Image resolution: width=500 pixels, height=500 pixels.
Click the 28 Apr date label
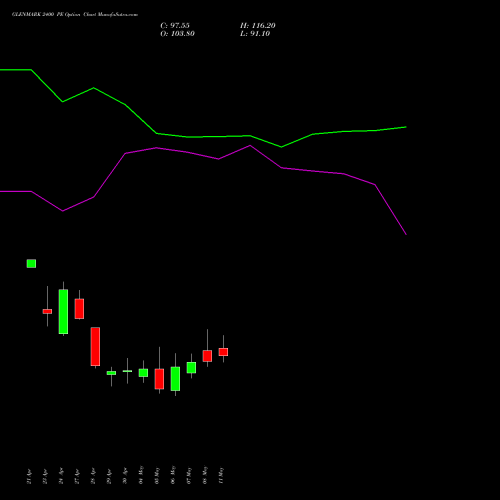tap(93, 477)
